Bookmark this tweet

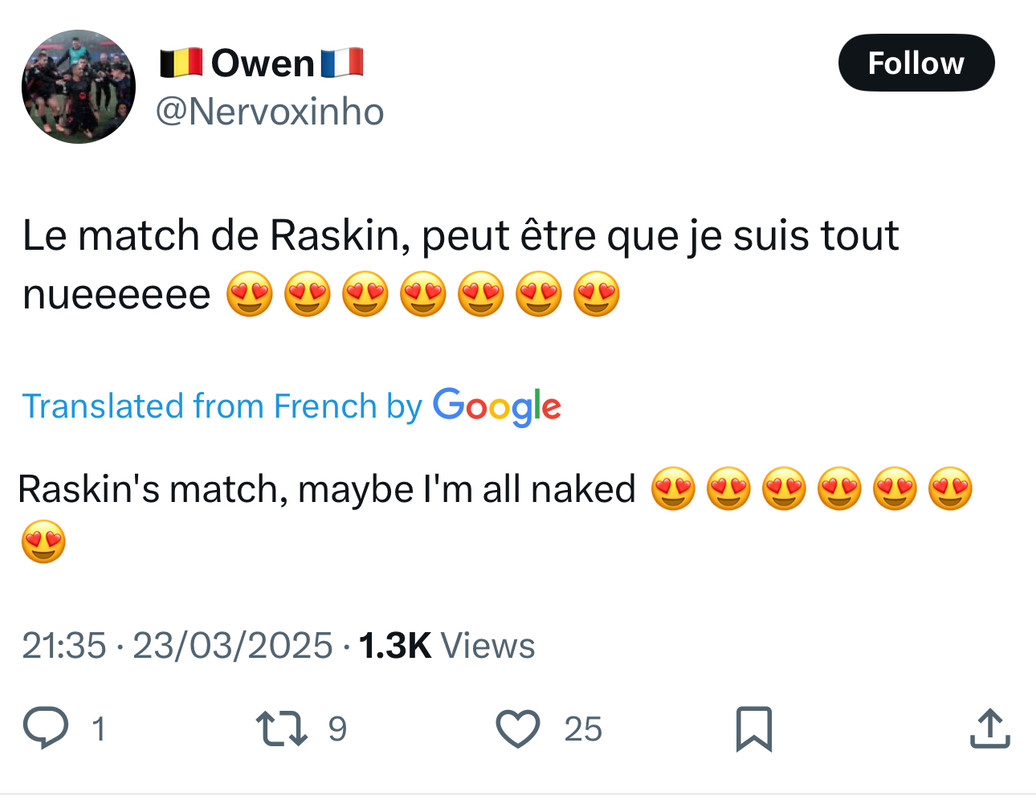(x=754, y=729)
